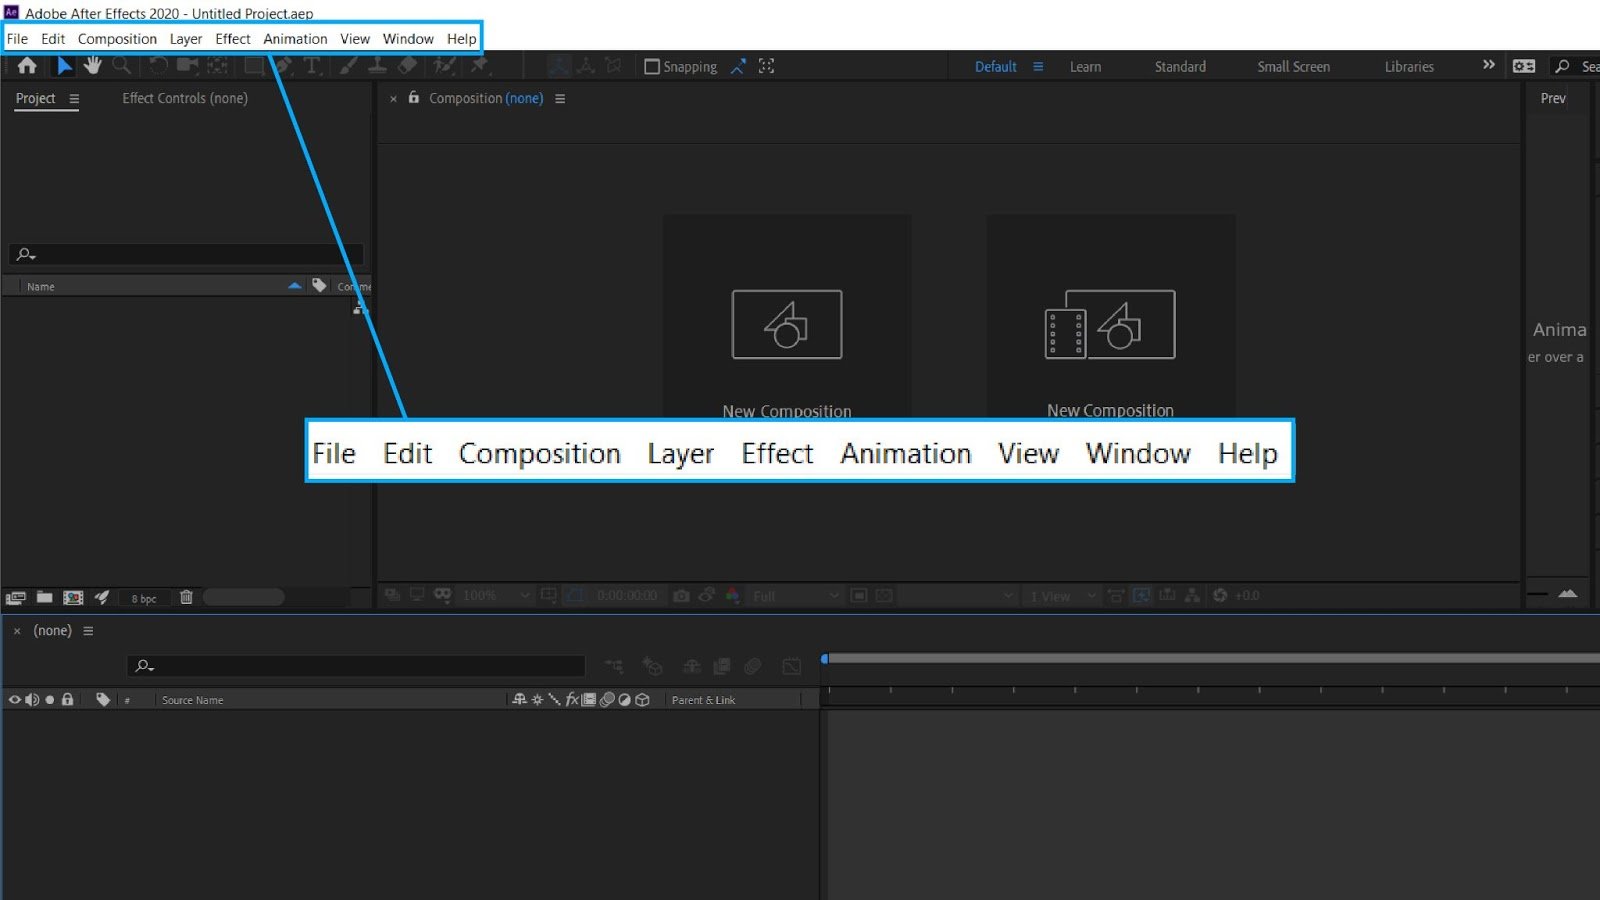Open the File menu
The width and height of the screenshot is (1600, 900).
17,39
